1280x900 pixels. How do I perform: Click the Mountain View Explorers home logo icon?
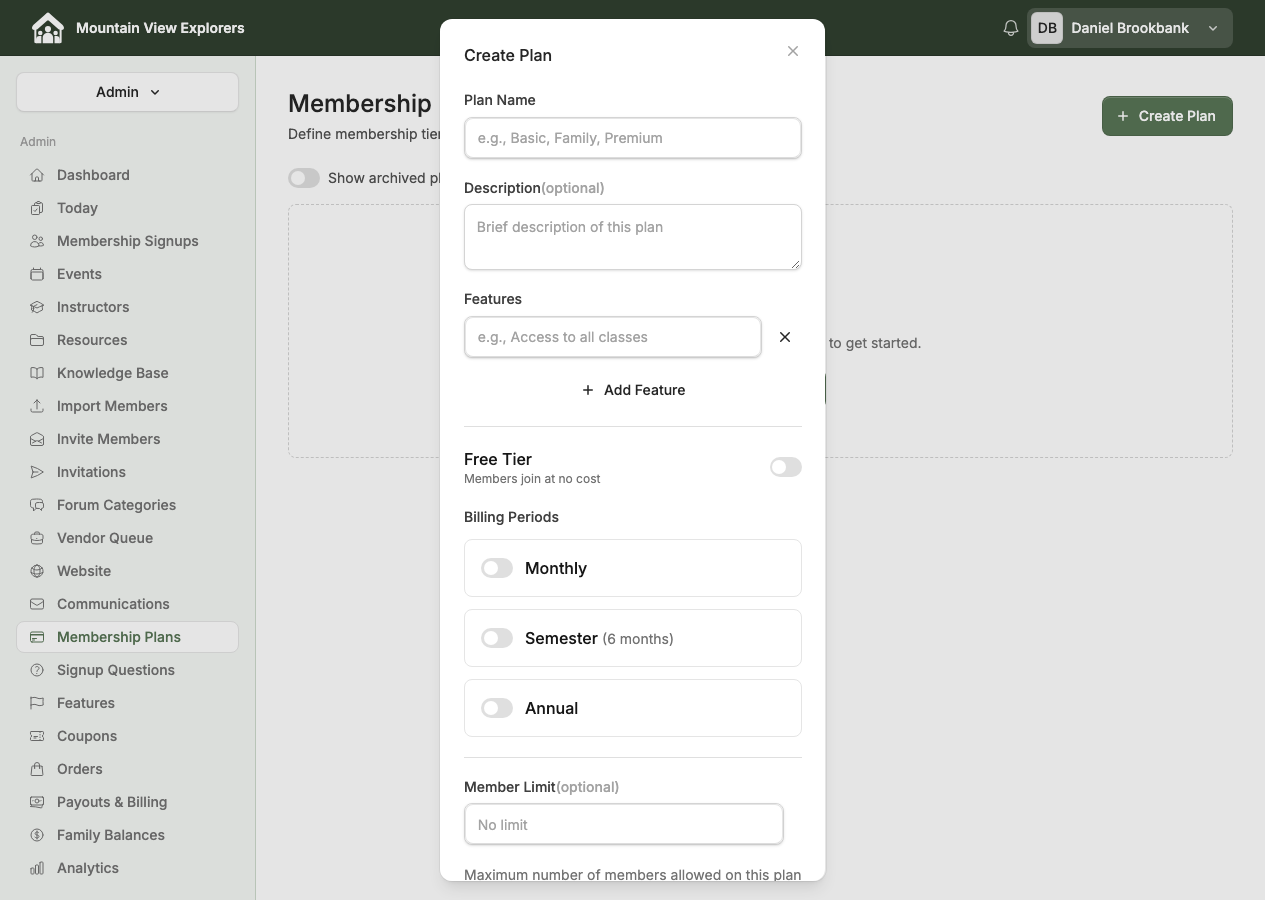(x=47, y=28)
